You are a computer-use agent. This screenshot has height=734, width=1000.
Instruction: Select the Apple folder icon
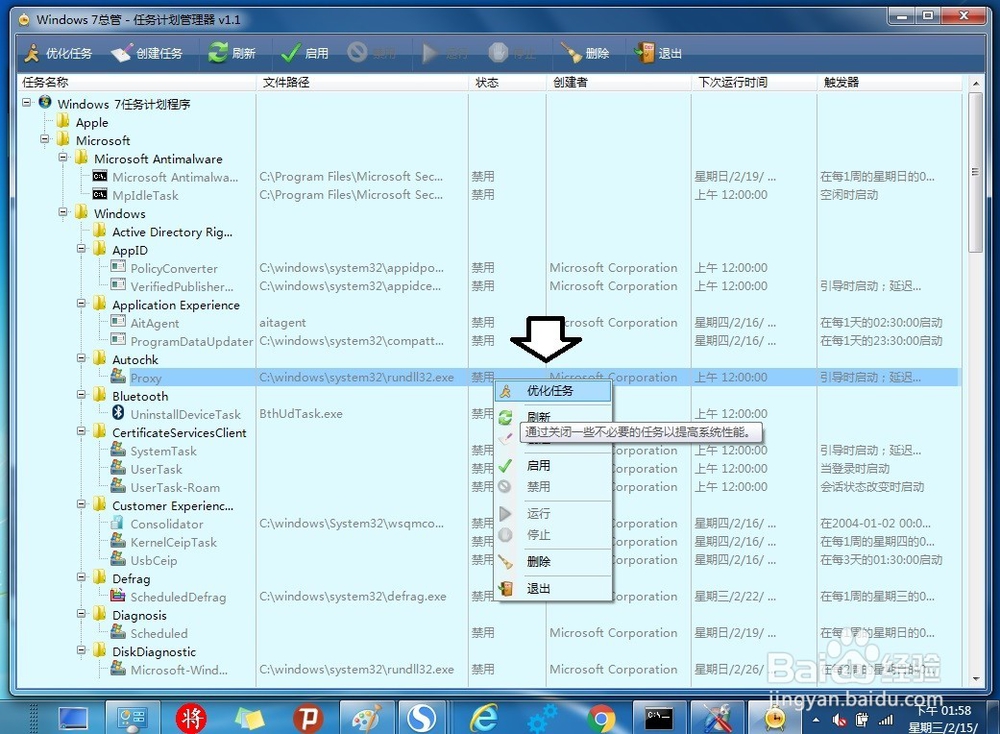(63, 121)
